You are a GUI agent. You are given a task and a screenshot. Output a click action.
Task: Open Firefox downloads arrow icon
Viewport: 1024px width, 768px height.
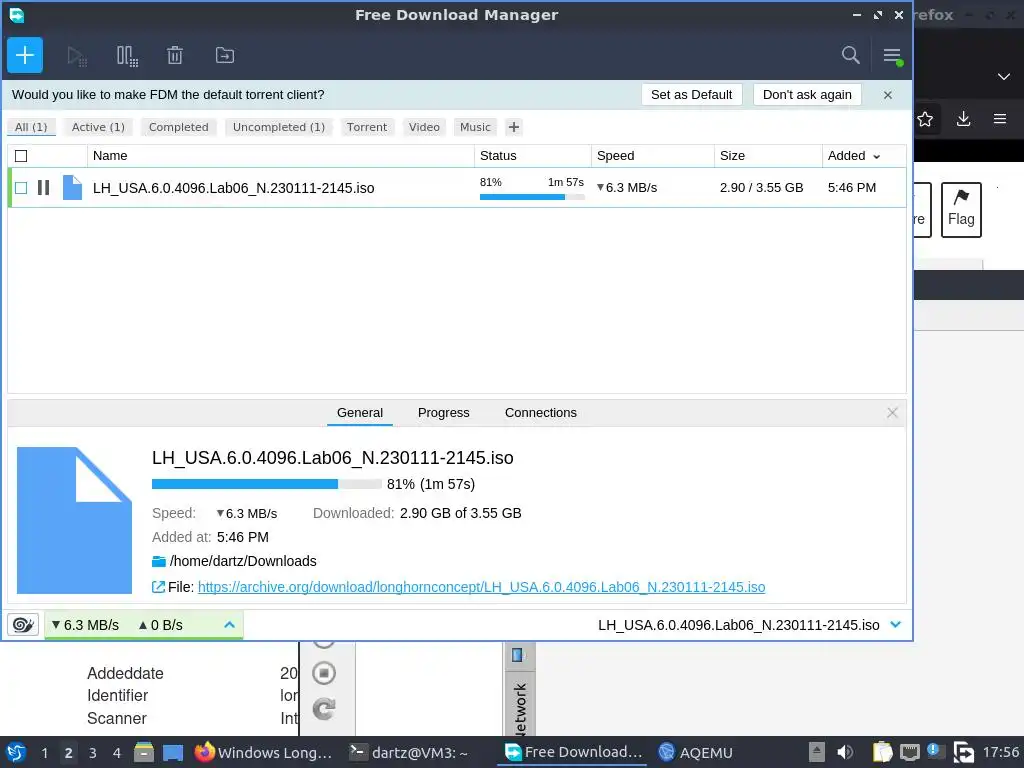point(963,119)
